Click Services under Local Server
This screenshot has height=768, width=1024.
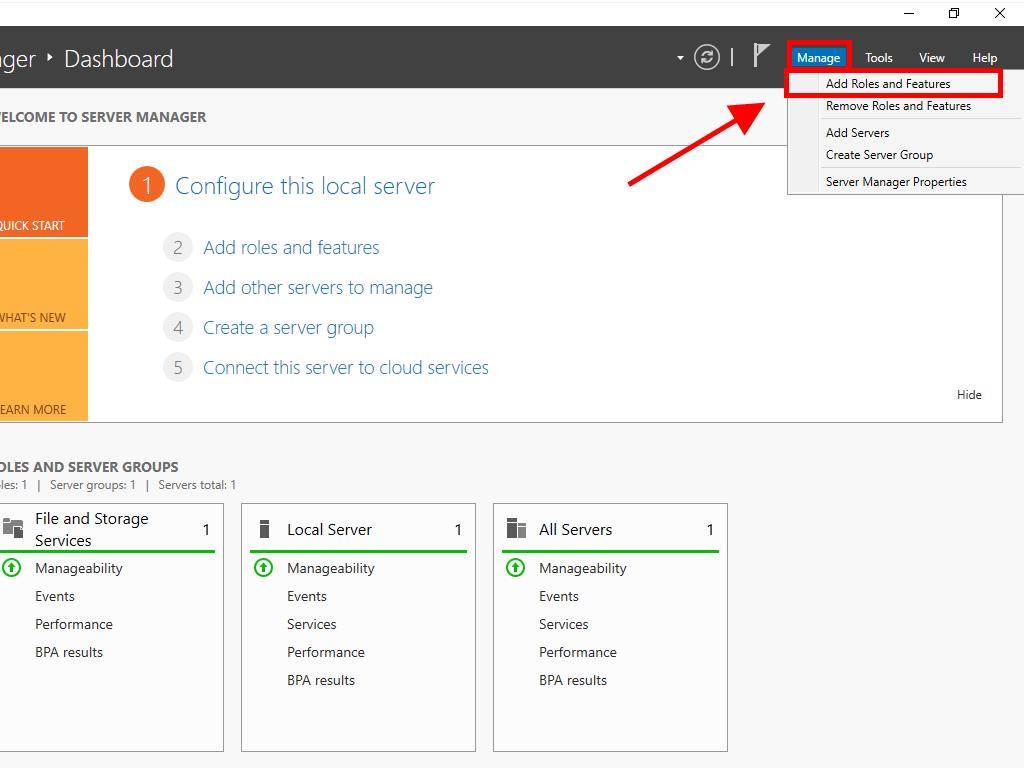(x=312, y=624)
